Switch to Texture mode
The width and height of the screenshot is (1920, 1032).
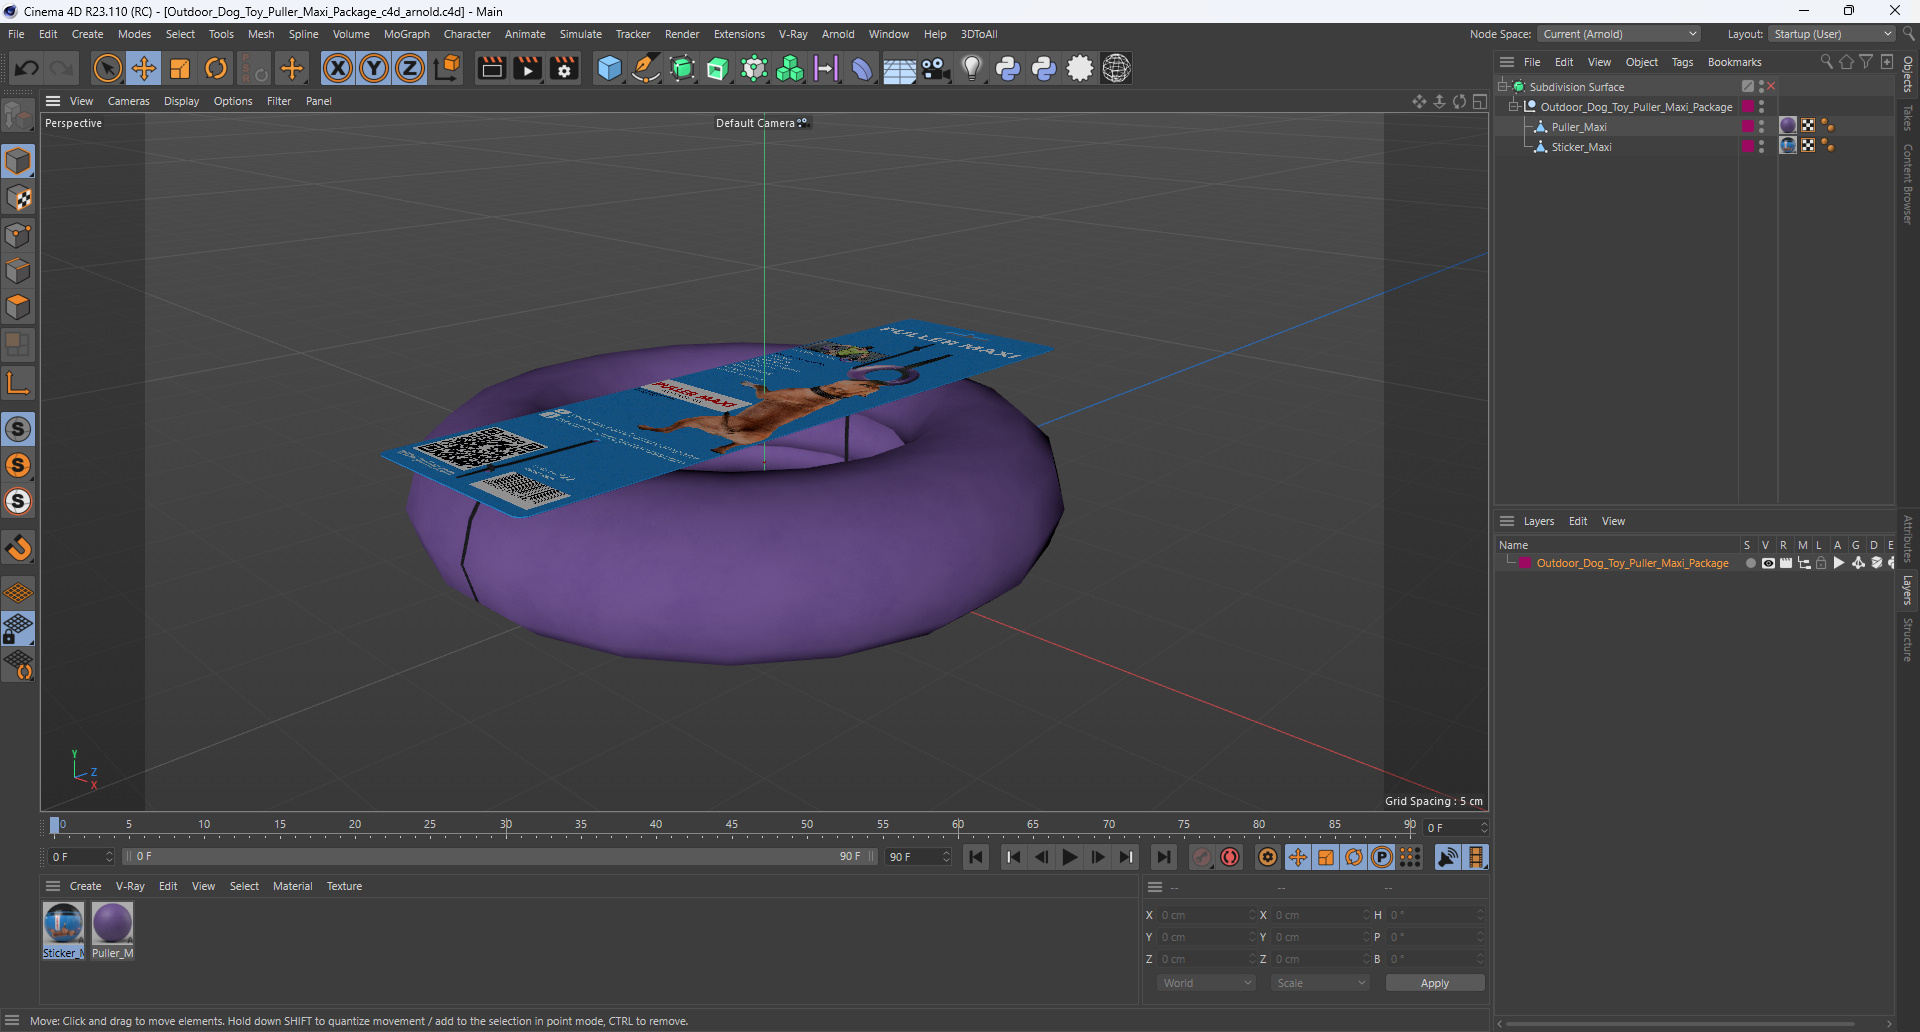(x=19, y=198)
